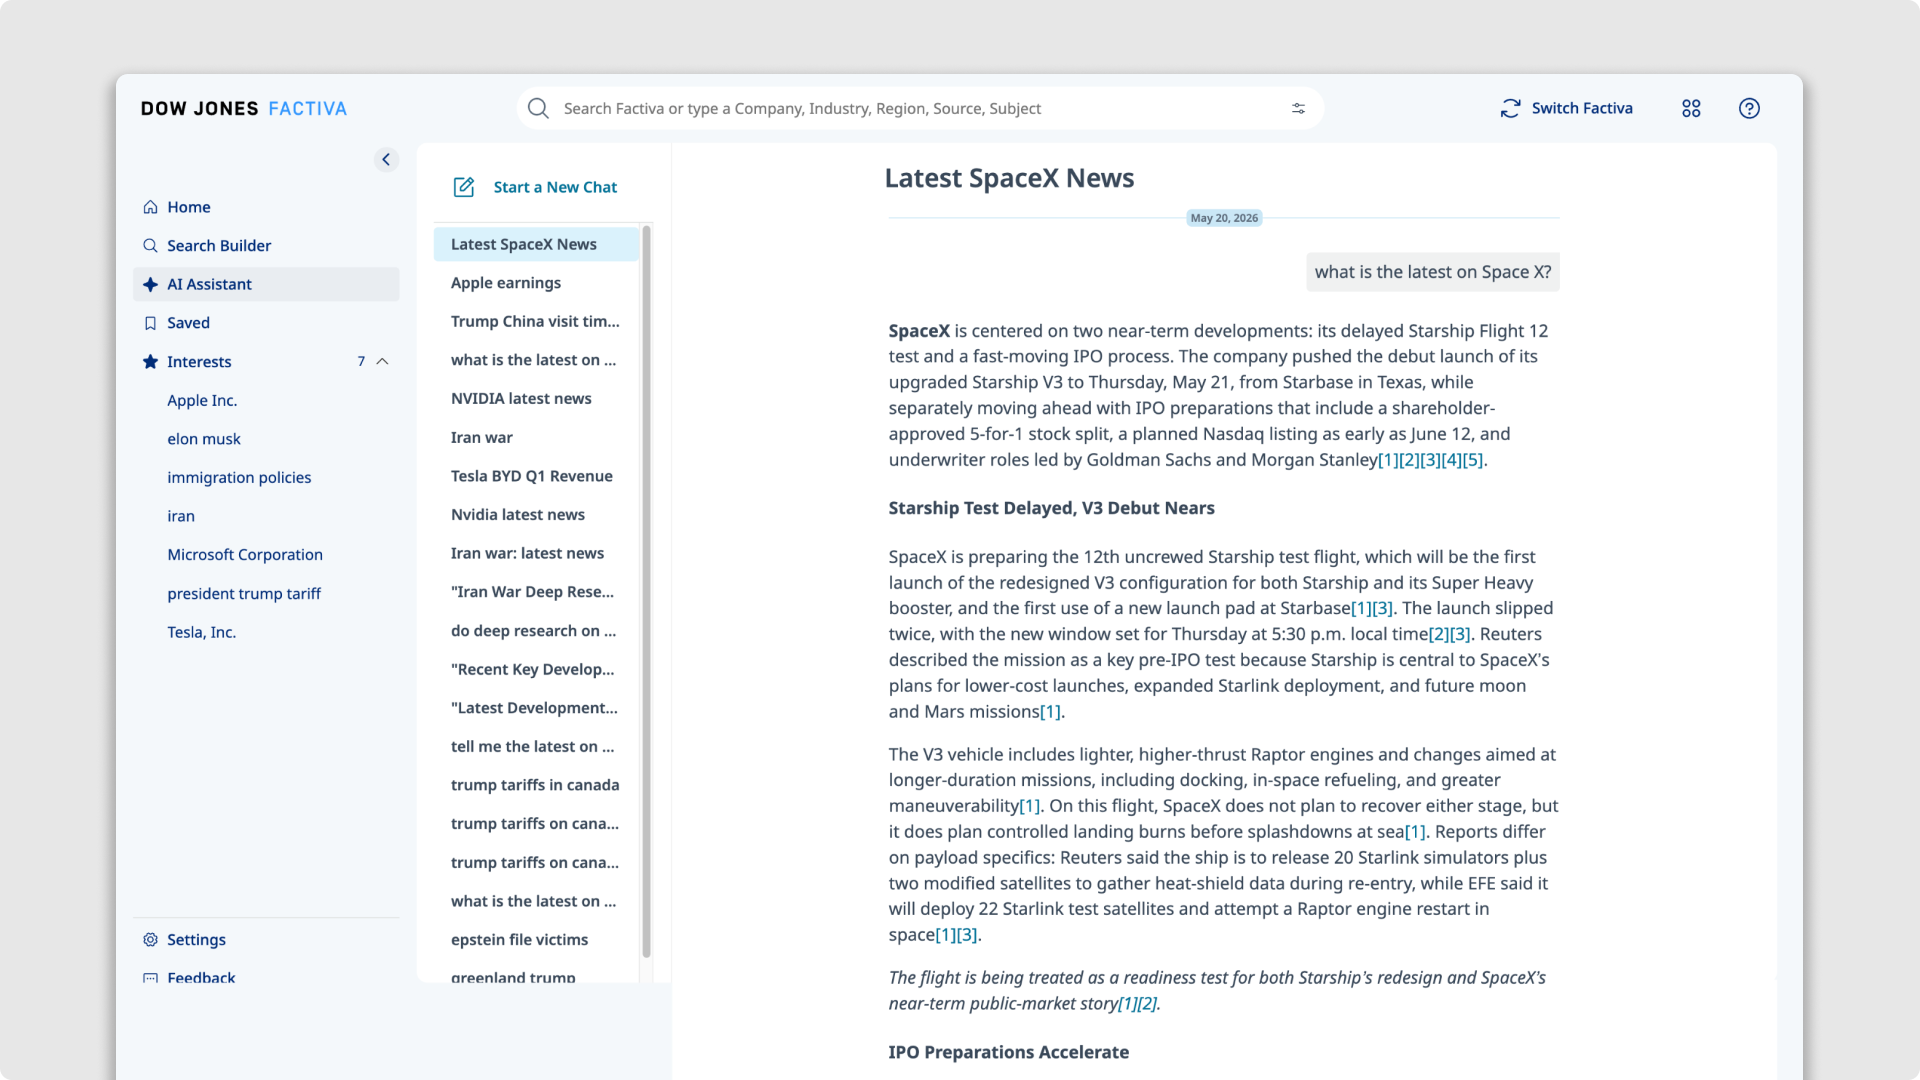
Task: Collapse the sidebar with the chevron button
Action: coord(386,160)
